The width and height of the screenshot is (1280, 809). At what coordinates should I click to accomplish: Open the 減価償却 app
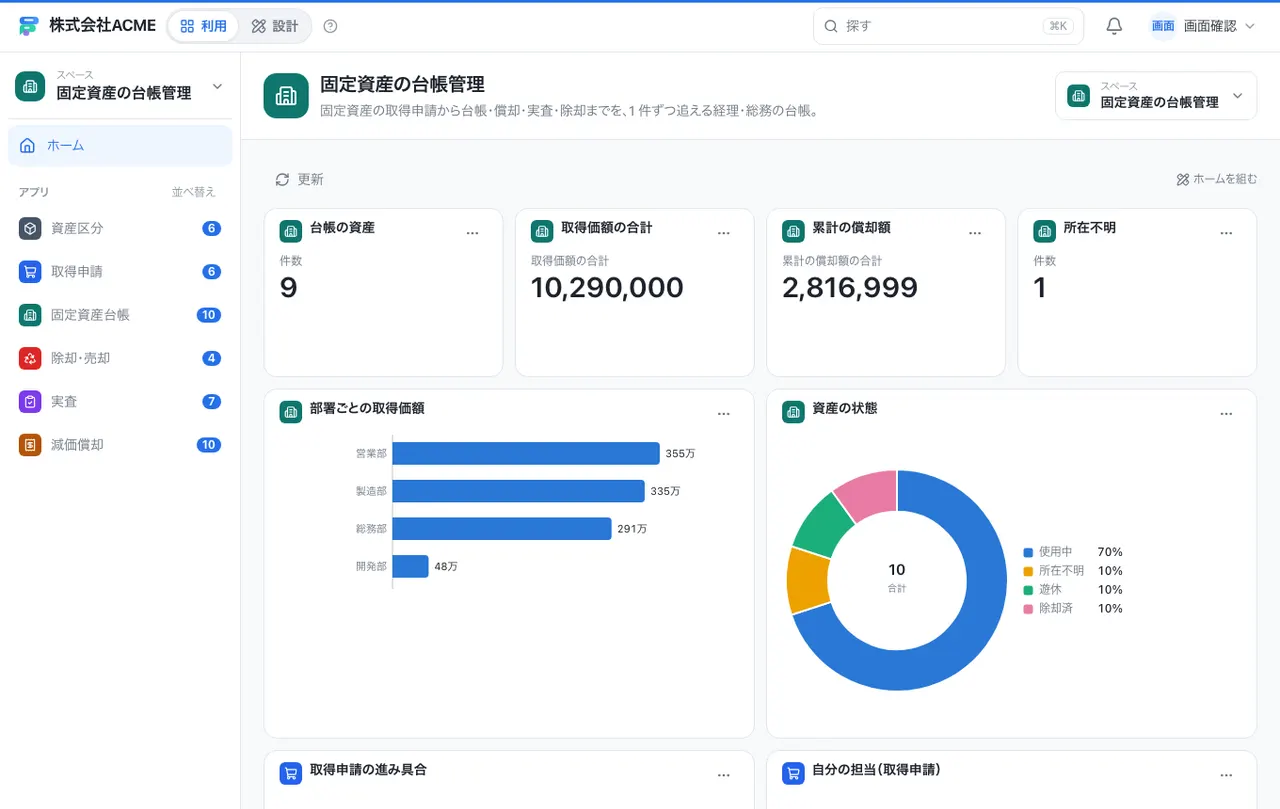point(120,445)
